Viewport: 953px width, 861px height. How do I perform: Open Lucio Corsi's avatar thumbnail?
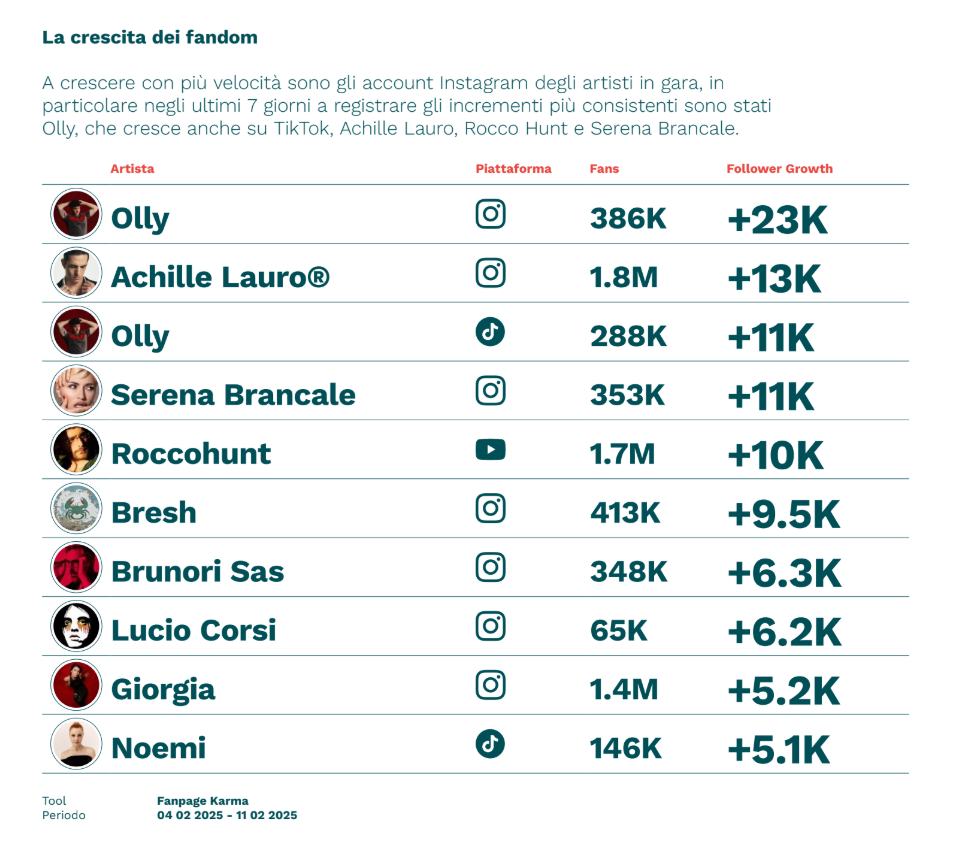[76, 627]
